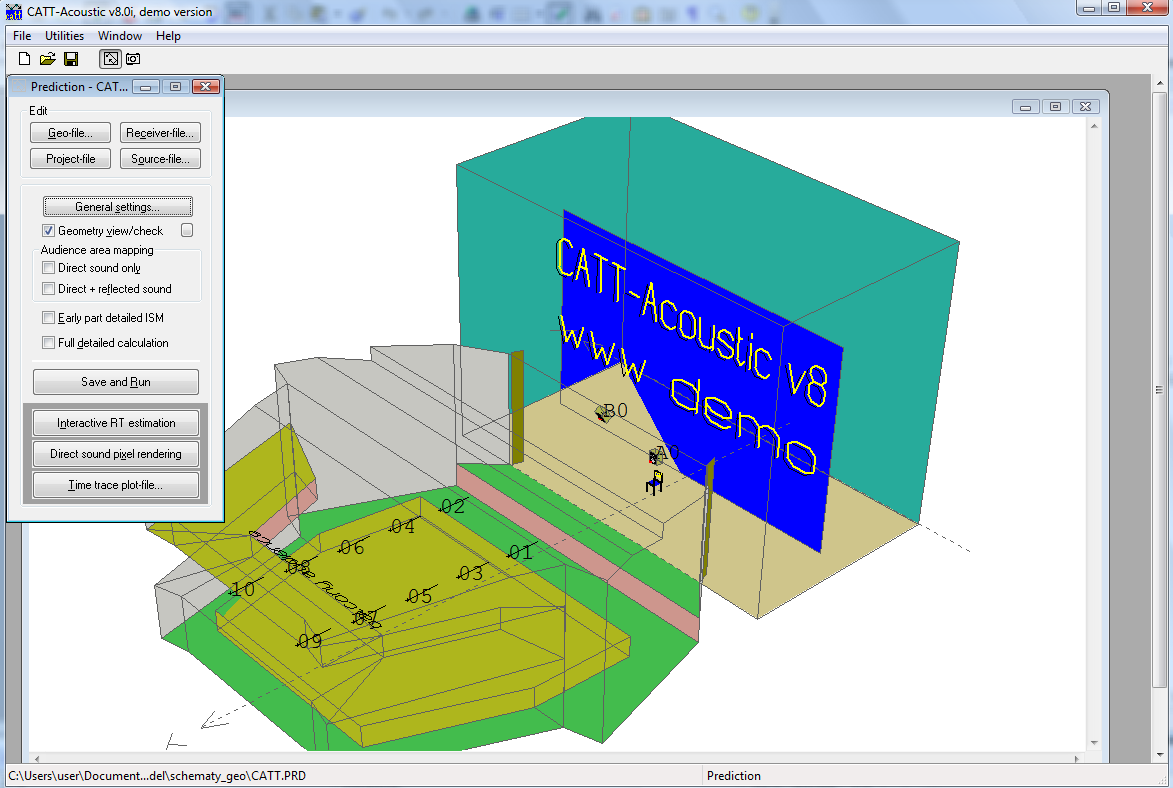This screenshot has width=1173, height=788.
Task: Click geometry view horizontal scrollbar right arrow
Action: coord(1077,758)
